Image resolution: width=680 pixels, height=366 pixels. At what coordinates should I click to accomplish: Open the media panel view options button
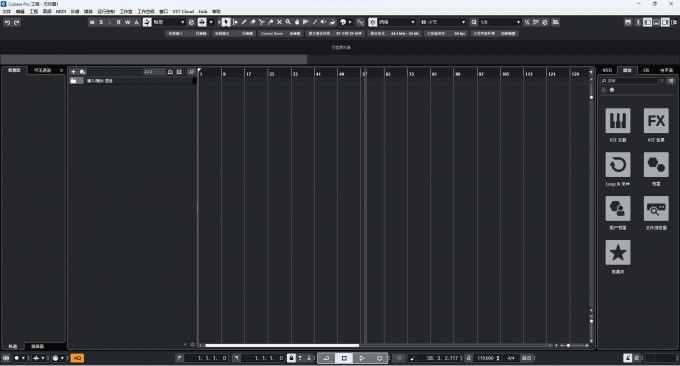click(x=671, y=81)
